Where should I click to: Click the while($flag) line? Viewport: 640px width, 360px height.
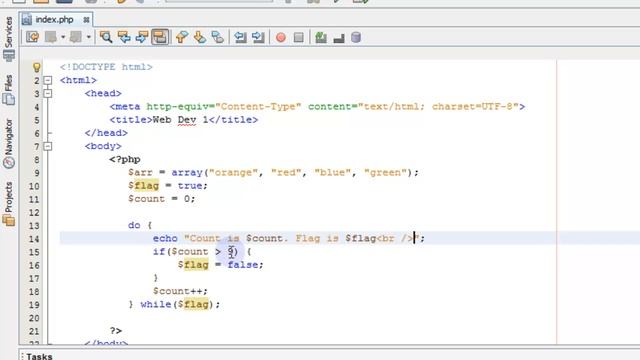pos(174,304)
